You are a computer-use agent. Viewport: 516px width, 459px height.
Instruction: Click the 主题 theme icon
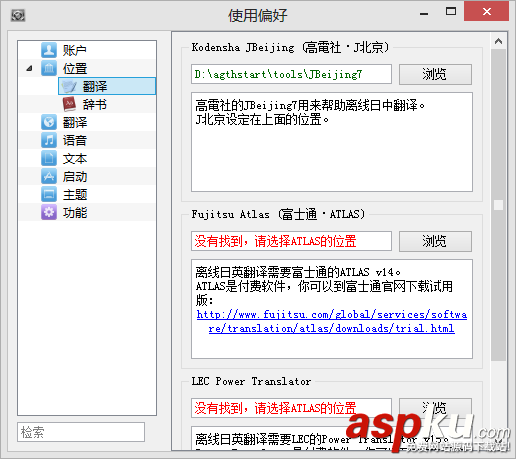[x=49, y=194]
